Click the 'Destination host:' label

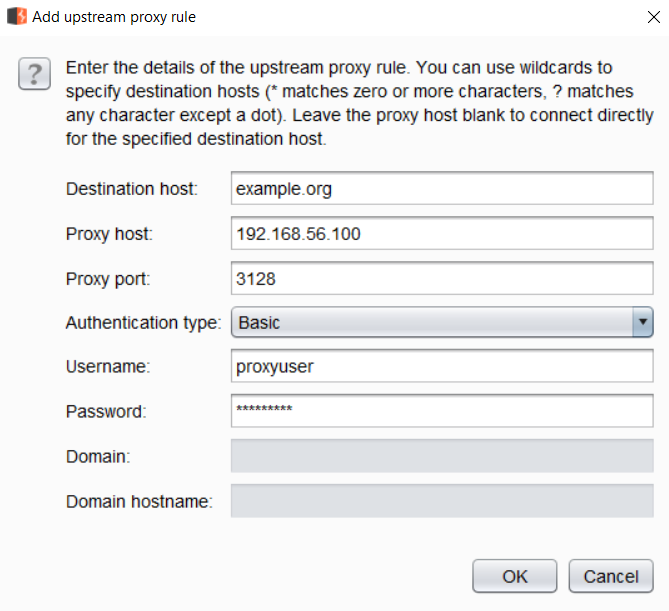[x=132, y=188]
